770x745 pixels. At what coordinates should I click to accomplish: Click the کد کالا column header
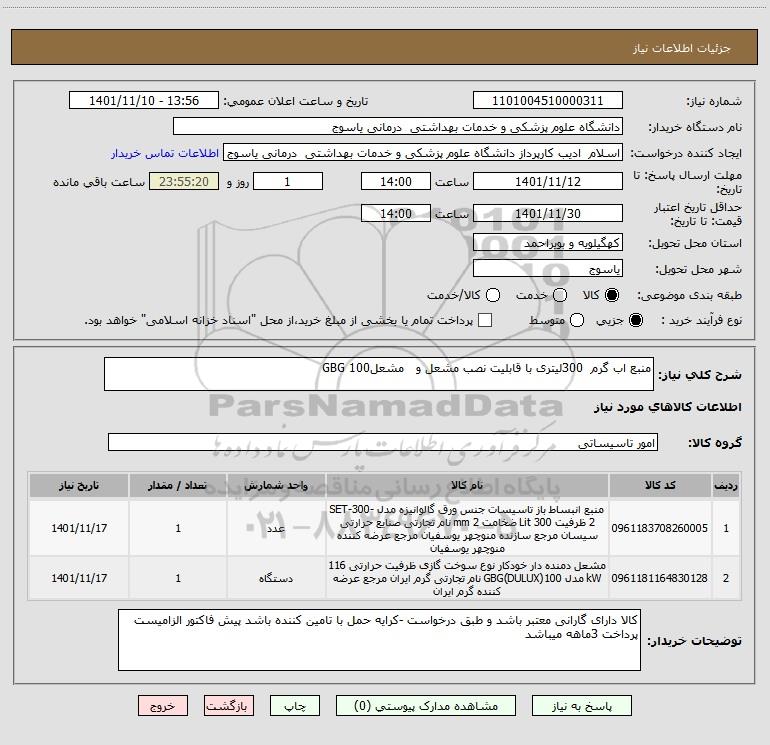click(660, 485)
